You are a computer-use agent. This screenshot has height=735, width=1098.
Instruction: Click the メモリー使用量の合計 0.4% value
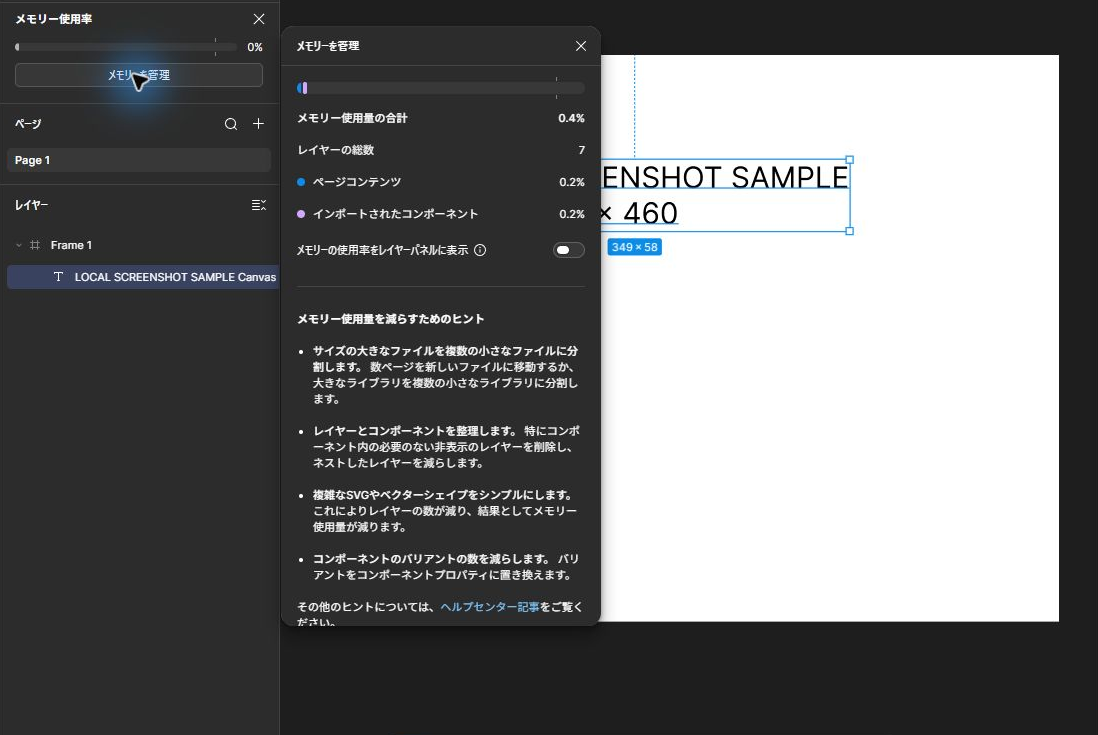pyautogui.click(x=571, y=118)
